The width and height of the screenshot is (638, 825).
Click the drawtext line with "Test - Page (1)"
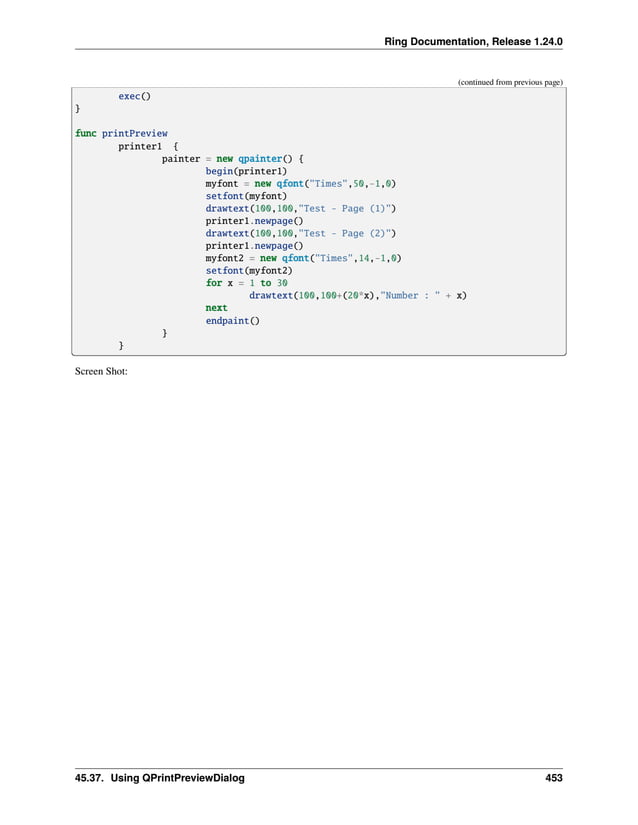pos(301,208)
